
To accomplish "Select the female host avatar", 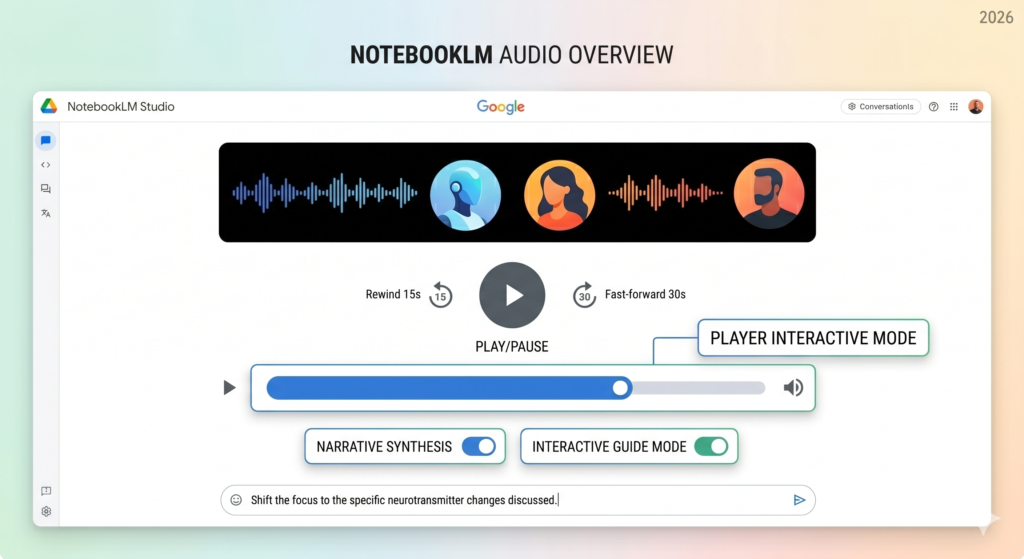I will pyautogui.click(x=560, y=195).
